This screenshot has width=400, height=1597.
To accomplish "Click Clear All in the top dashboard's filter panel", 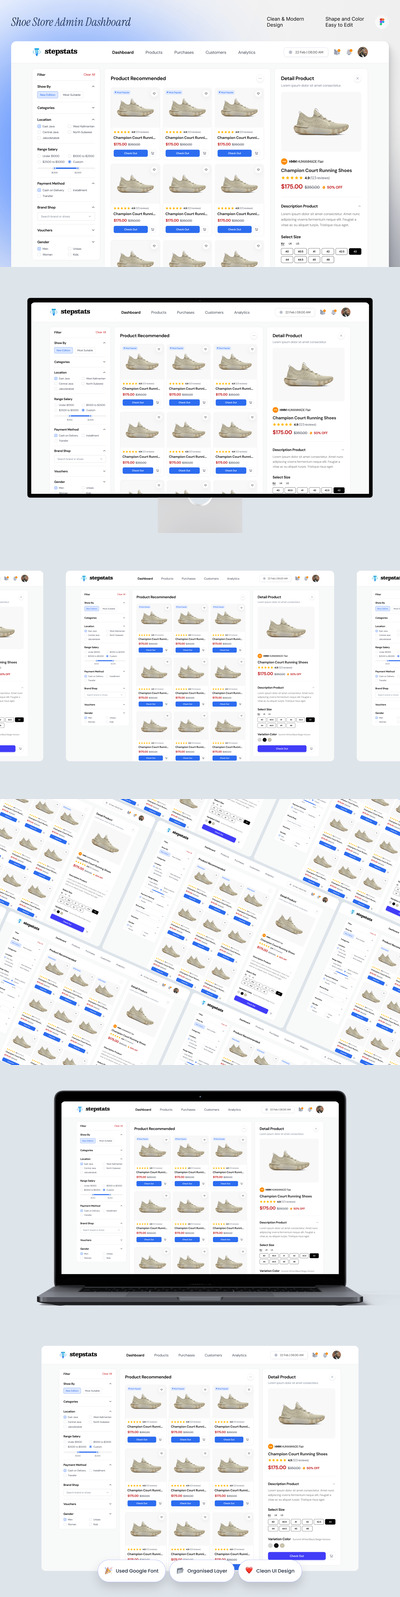I will pos(89,74).
